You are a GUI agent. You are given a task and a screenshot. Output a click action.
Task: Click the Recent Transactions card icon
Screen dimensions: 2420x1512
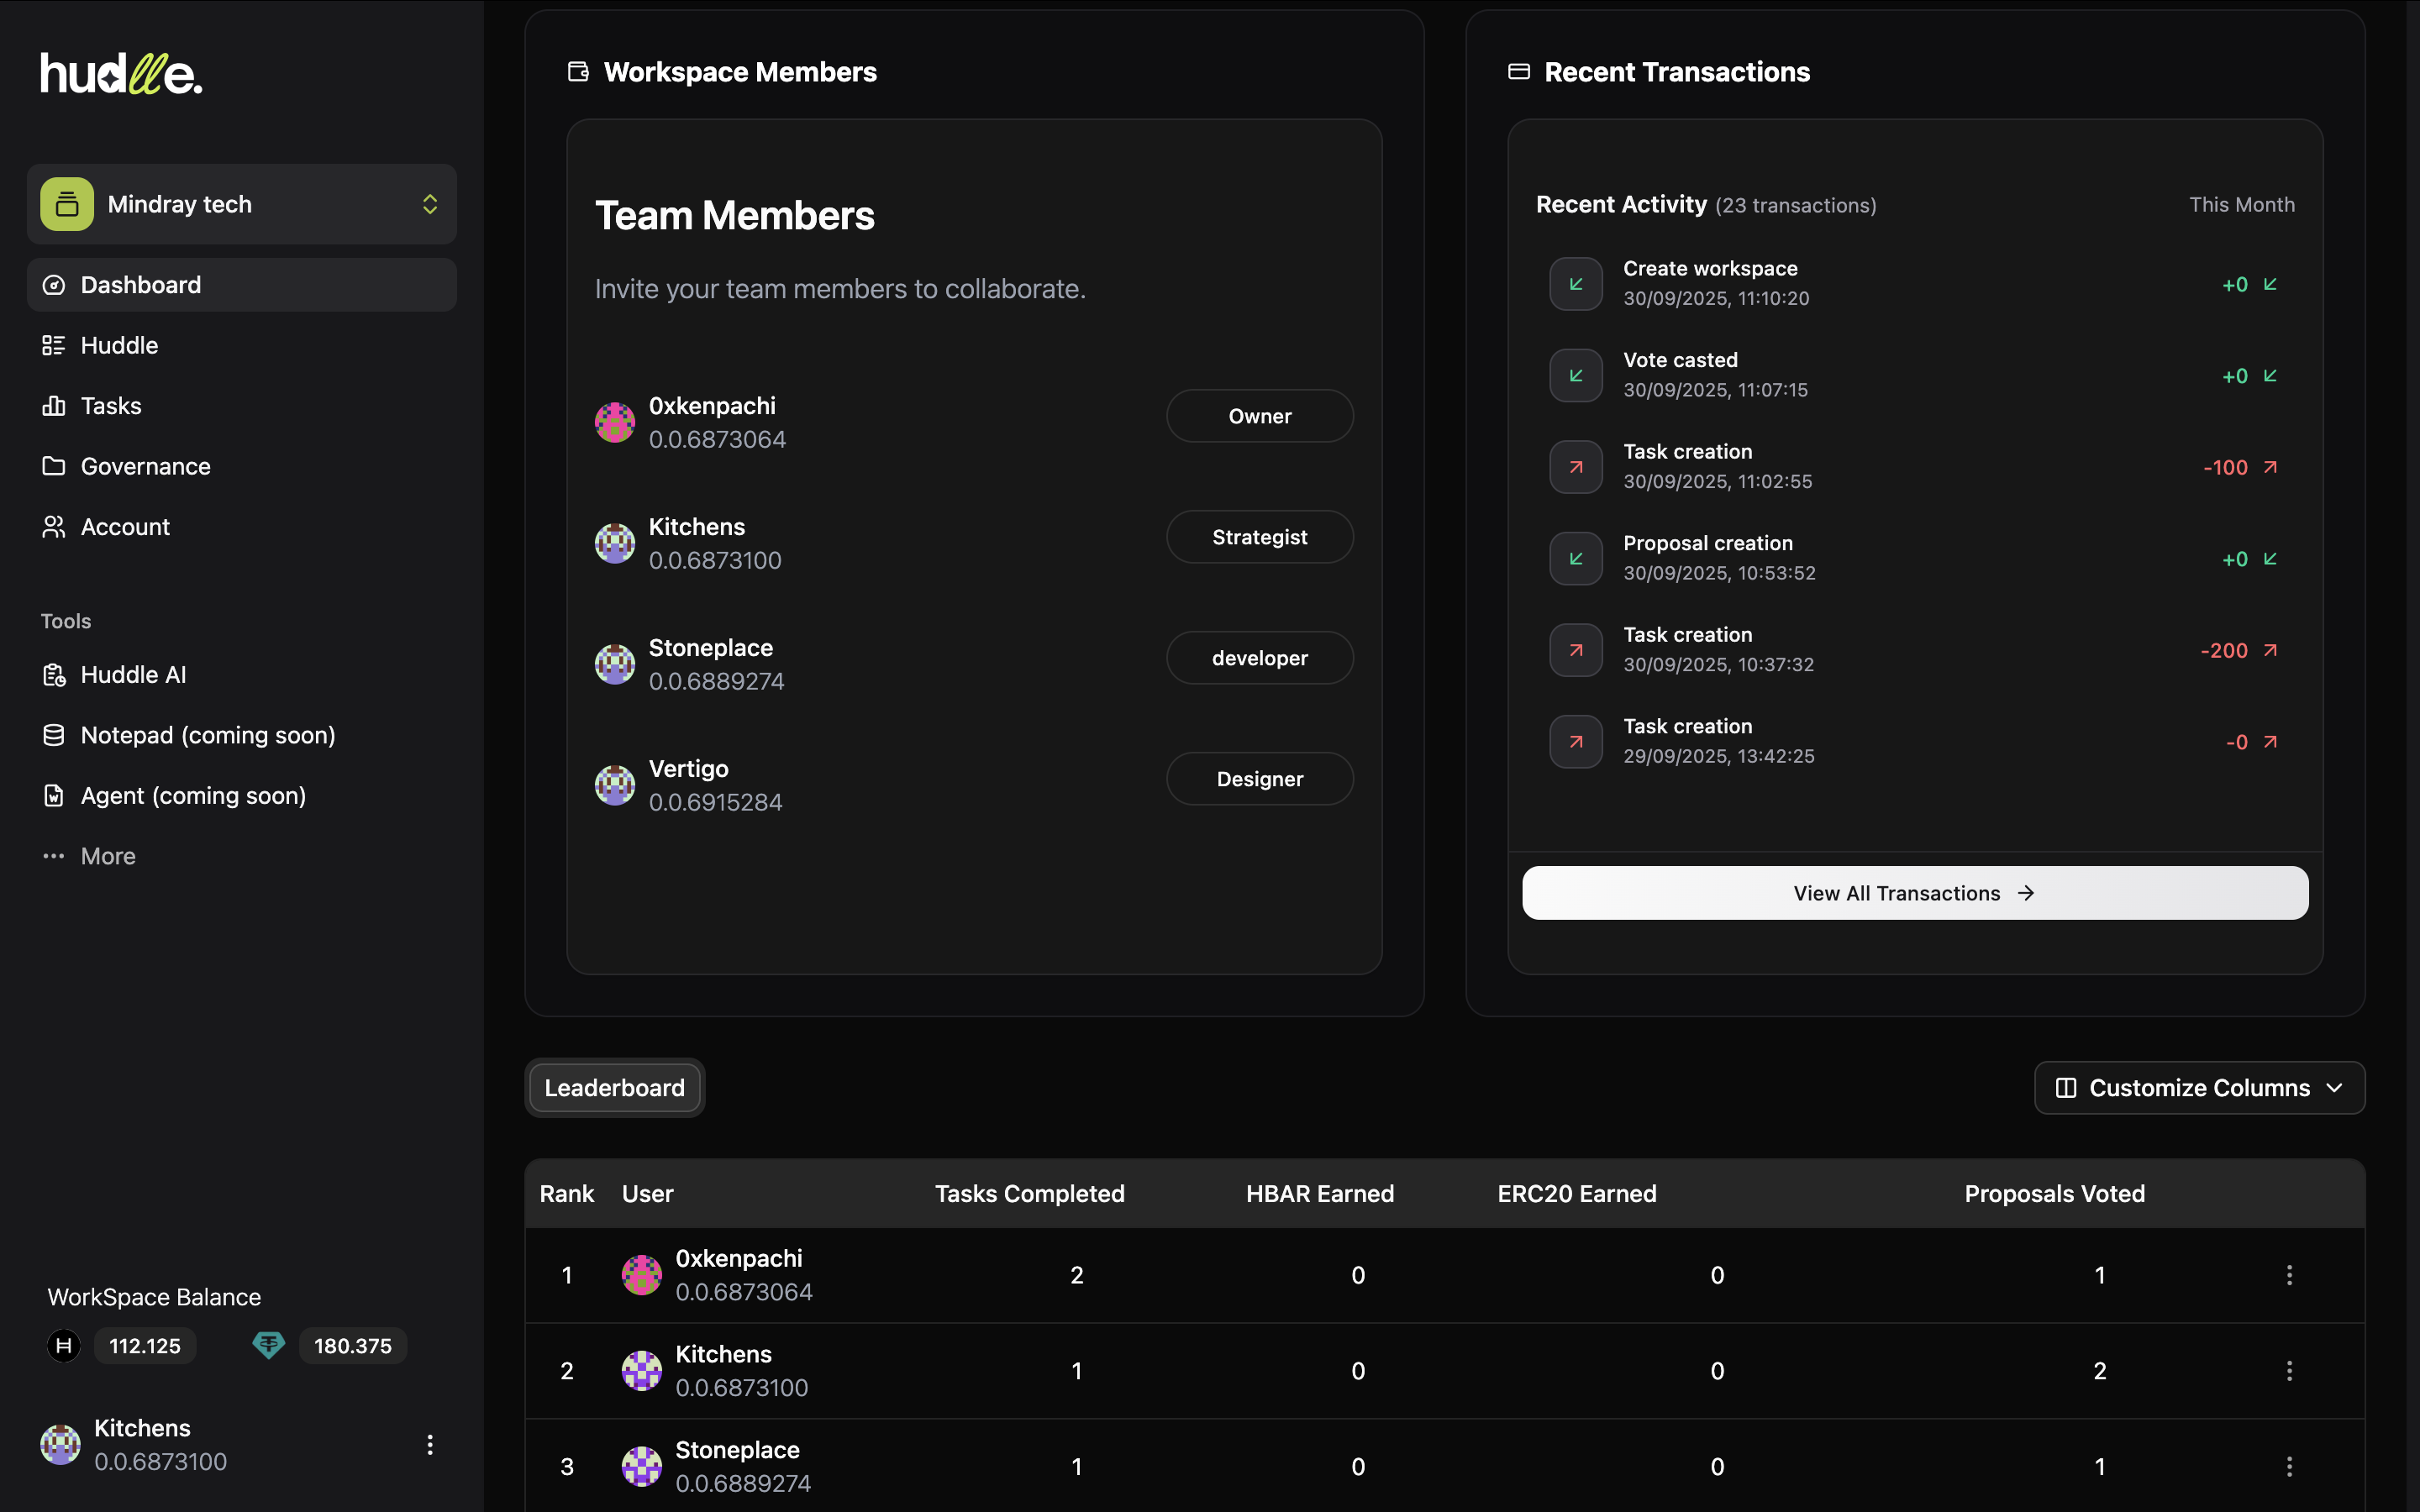[1519, 72]
